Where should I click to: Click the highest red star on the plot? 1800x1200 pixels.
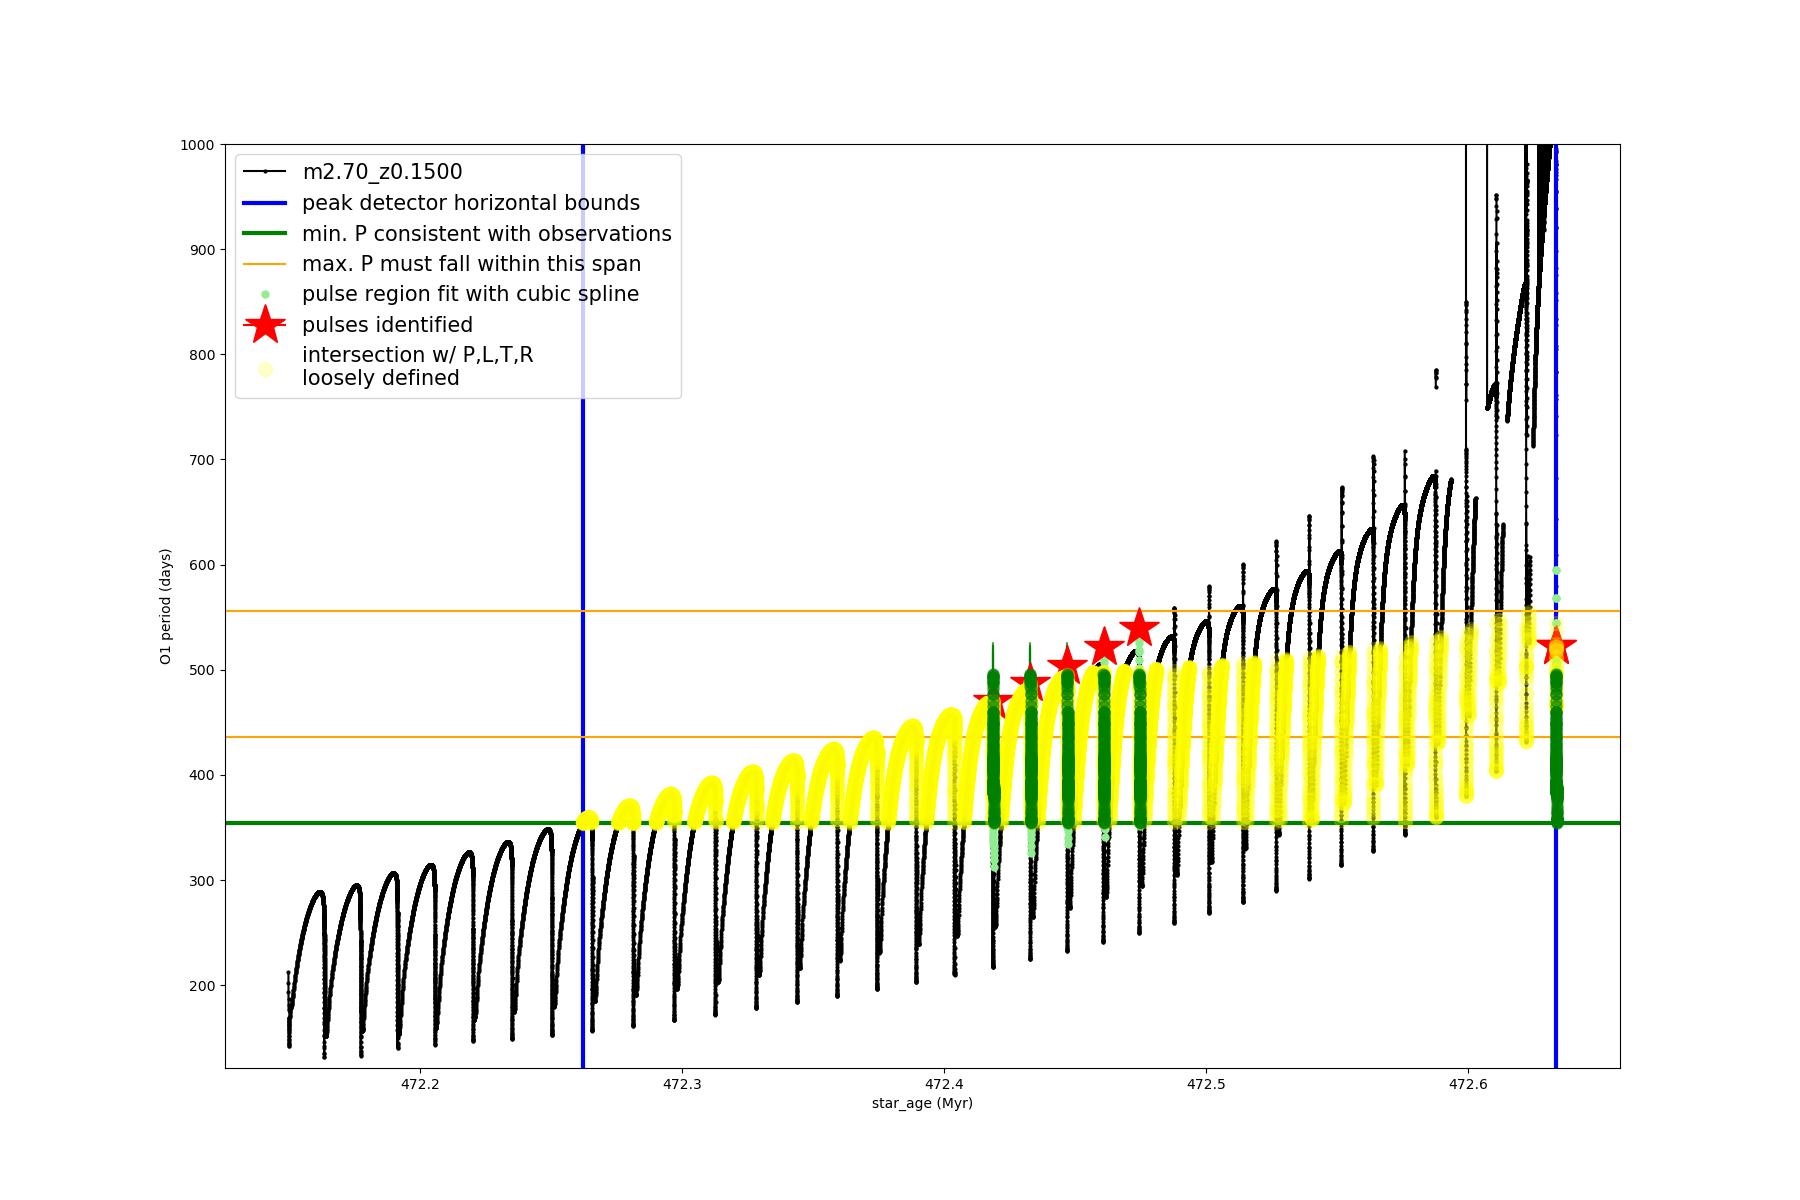(x=1139, y=628)
